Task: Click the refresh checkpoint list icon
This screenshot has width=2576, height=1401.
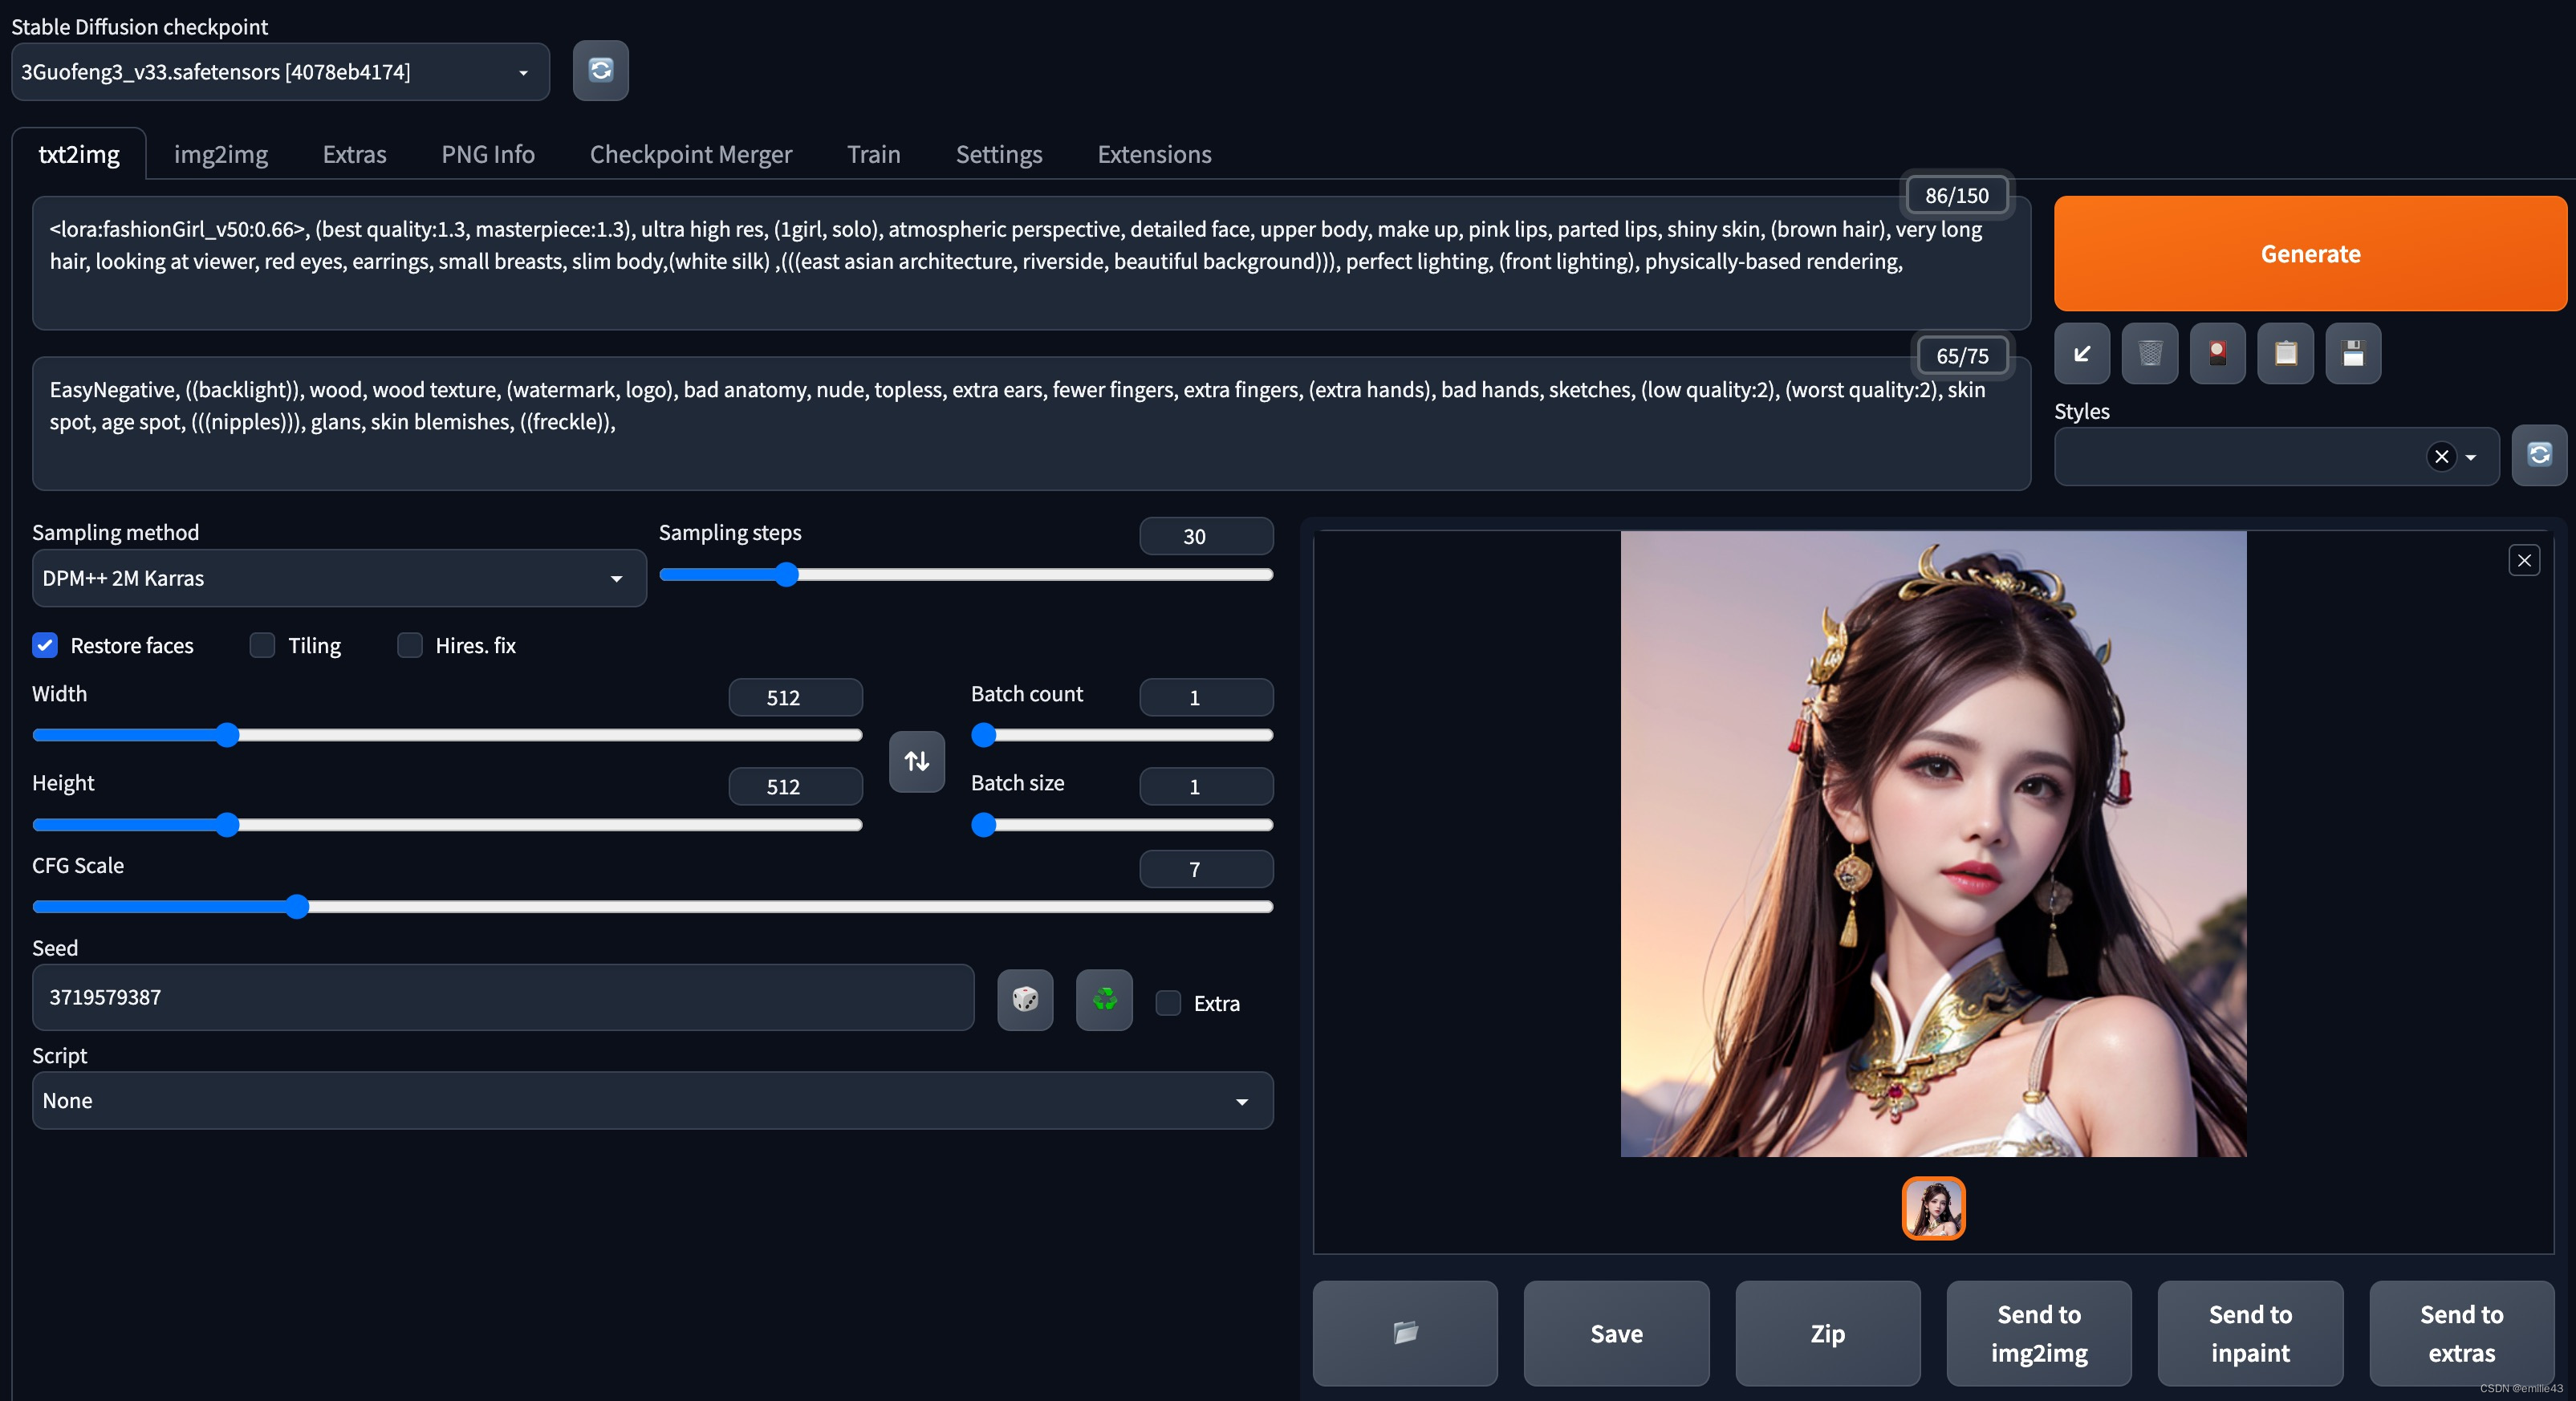Action: 600,70
